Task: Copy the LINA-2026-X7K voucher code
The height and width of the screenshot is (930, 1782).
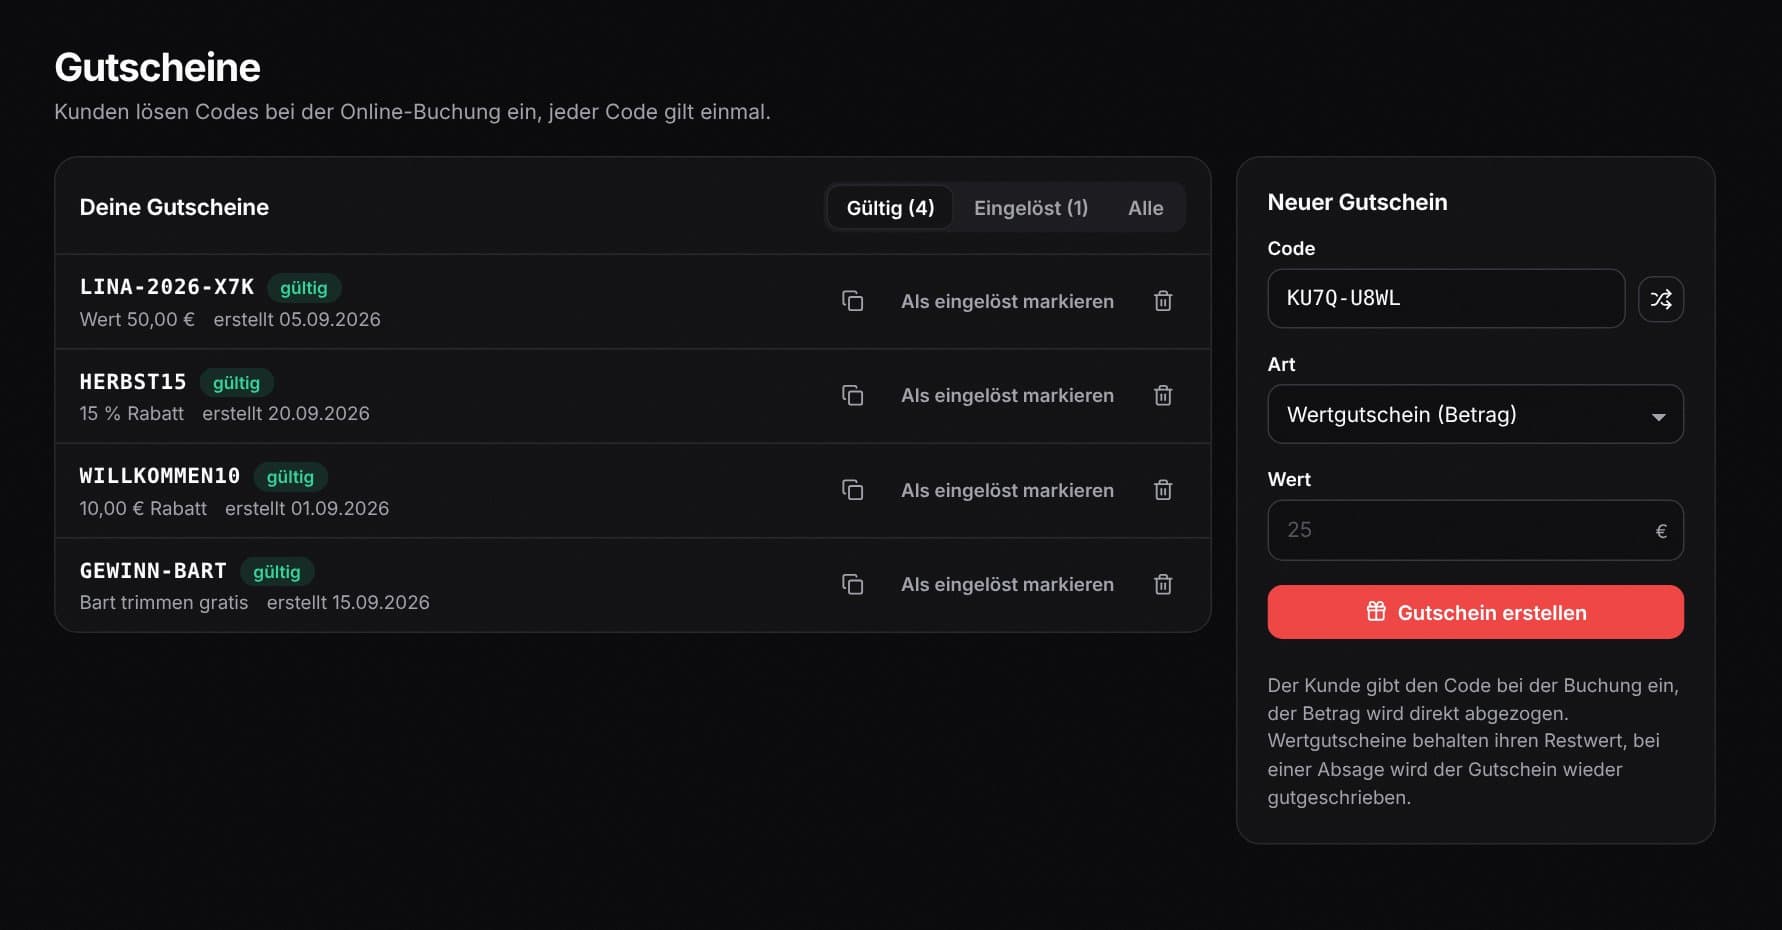Action: [852, 301]
